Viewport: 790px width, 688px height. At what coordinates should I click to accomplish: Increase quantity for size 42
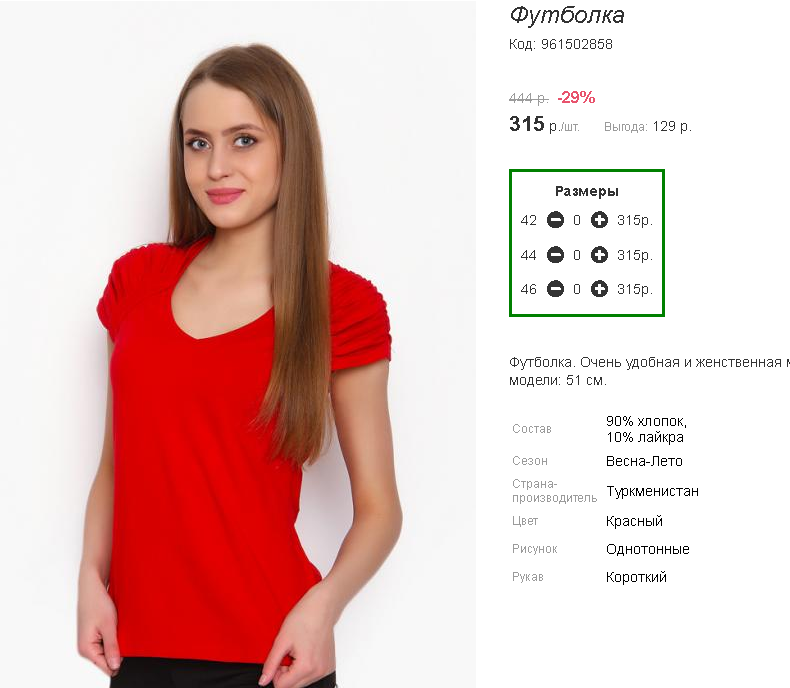[x=599, y=220]
